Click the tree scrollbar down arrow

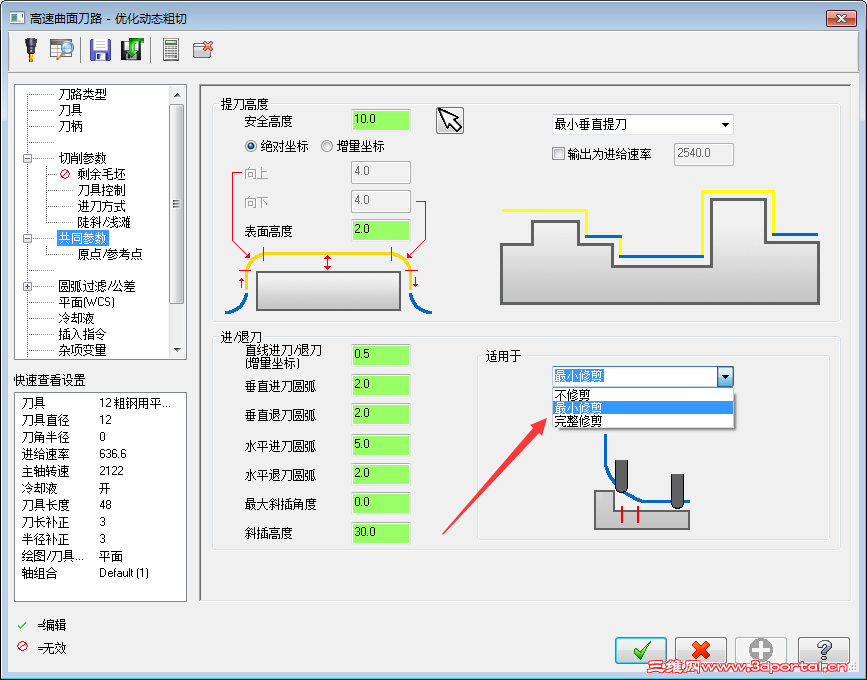177,349
